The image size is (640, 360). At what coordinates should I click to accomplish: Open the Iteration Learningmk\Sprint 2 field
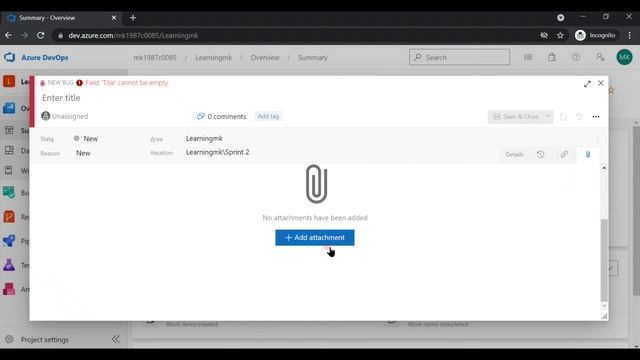[x=218, y=152]
